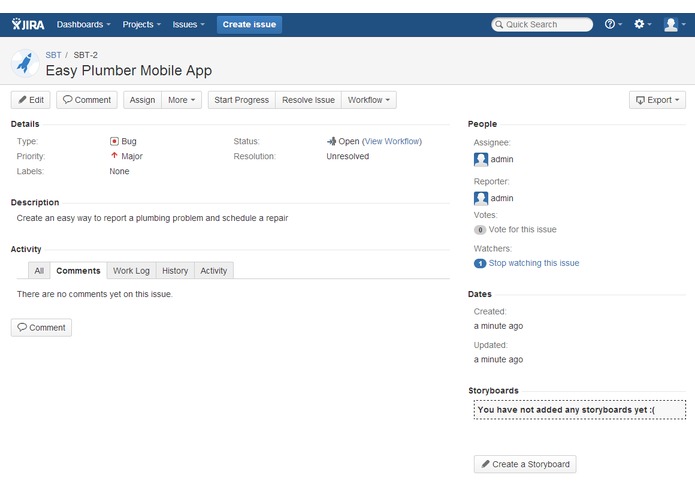Screen dimensions: 695x494
Task: Switch to the All activity tab
Action: [x=39, y=271]
